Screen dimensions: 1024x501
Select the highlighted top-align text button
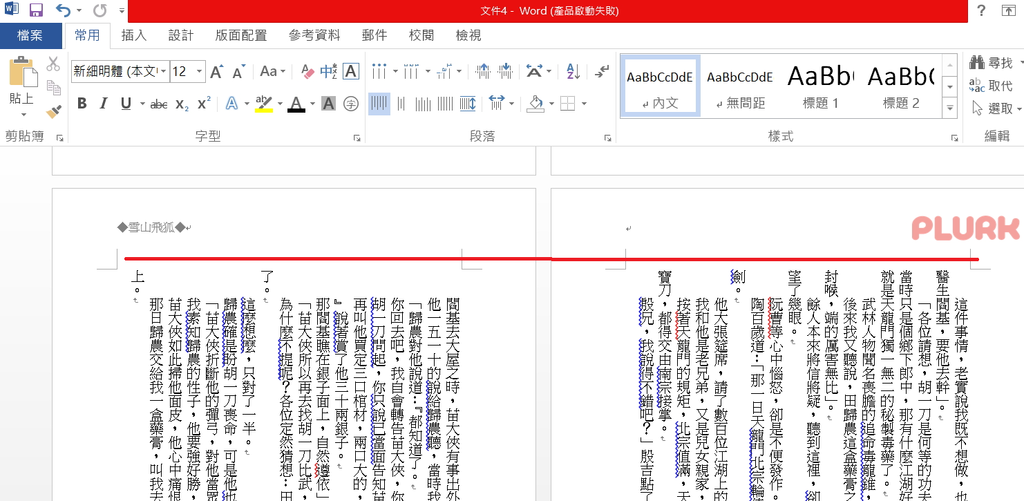point(379,103)
